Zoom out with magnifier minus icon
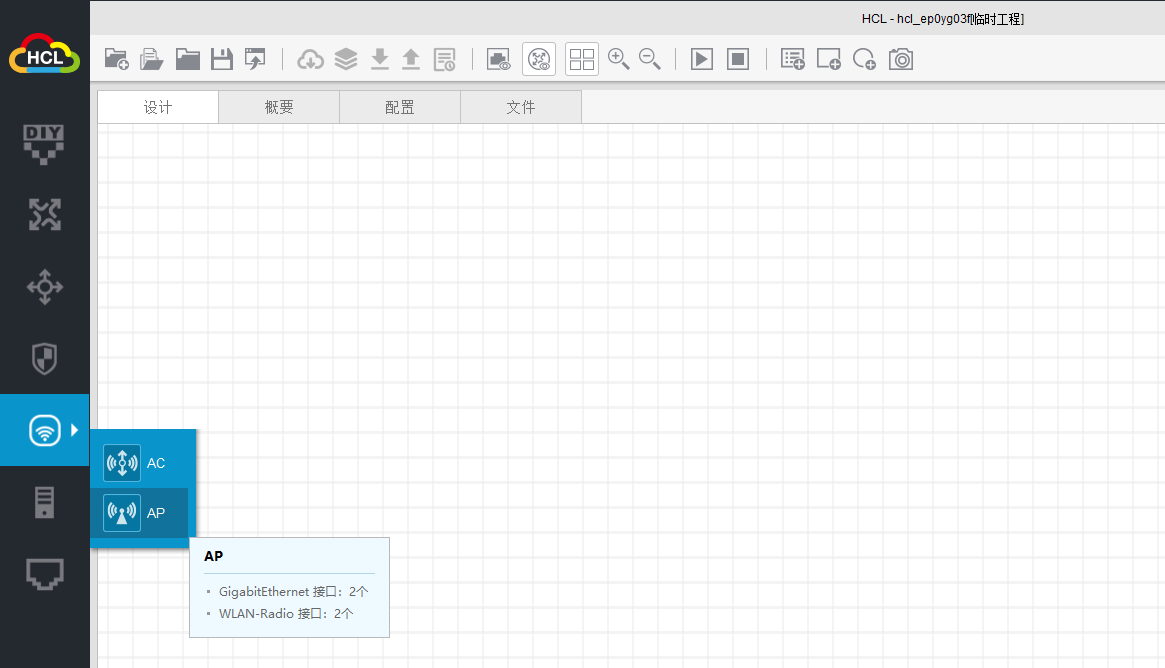The height and width of the screenshot is (668, 1165). [649, 59]
